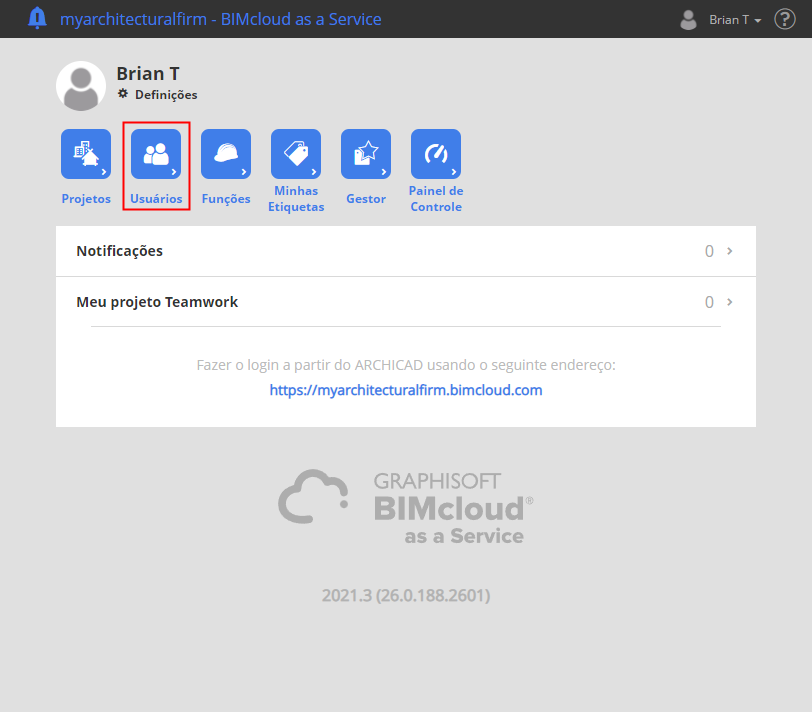Click the Minhas Etiquetas icon
The height and width of the screenshot is (712, 812).
click(x=295, y=154)
